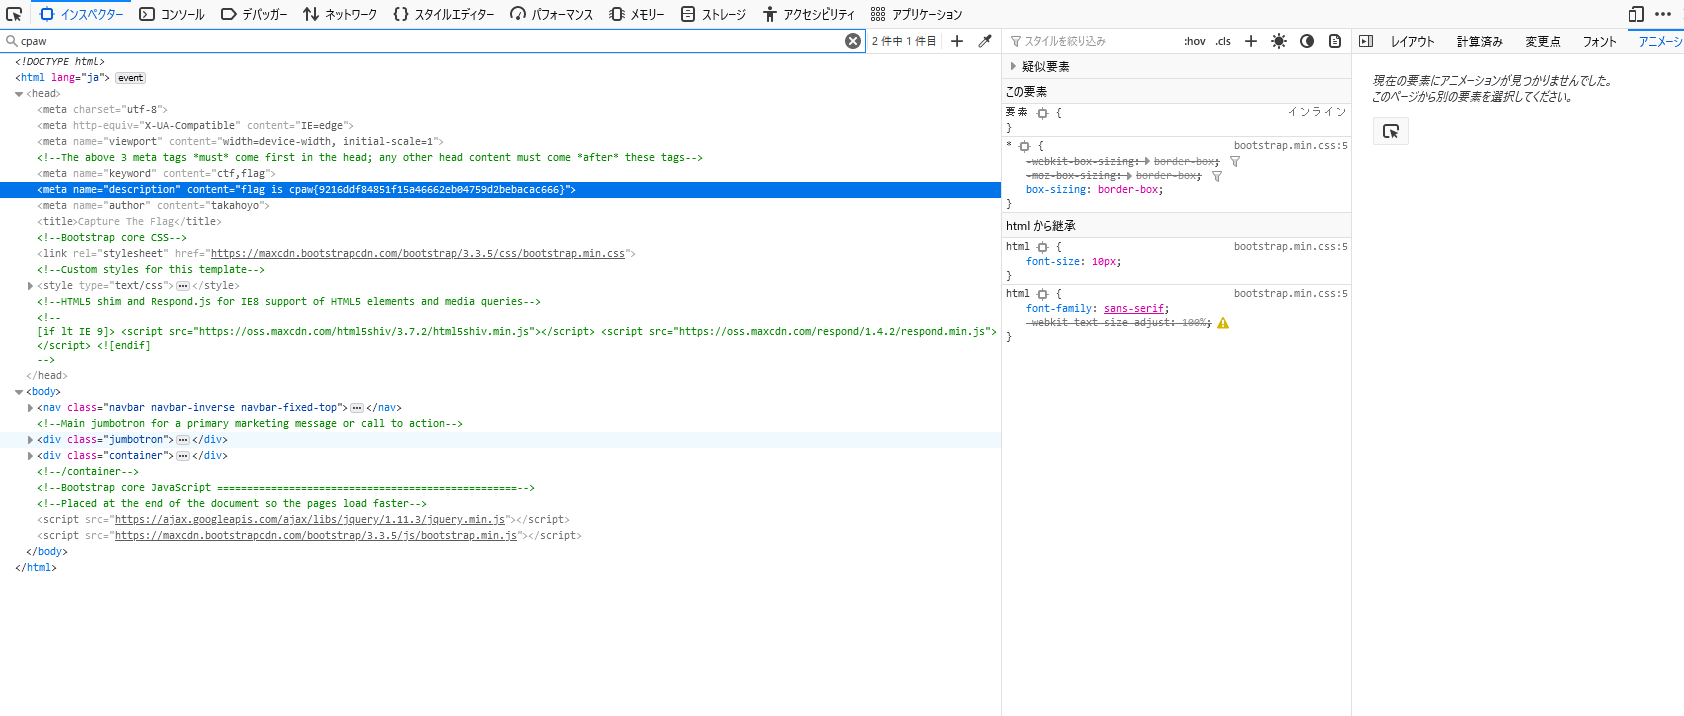The image size is (1684, 716).
Task: Open bootstrap.min.css:5 source for font-family rule
Action: [1290, 294]
